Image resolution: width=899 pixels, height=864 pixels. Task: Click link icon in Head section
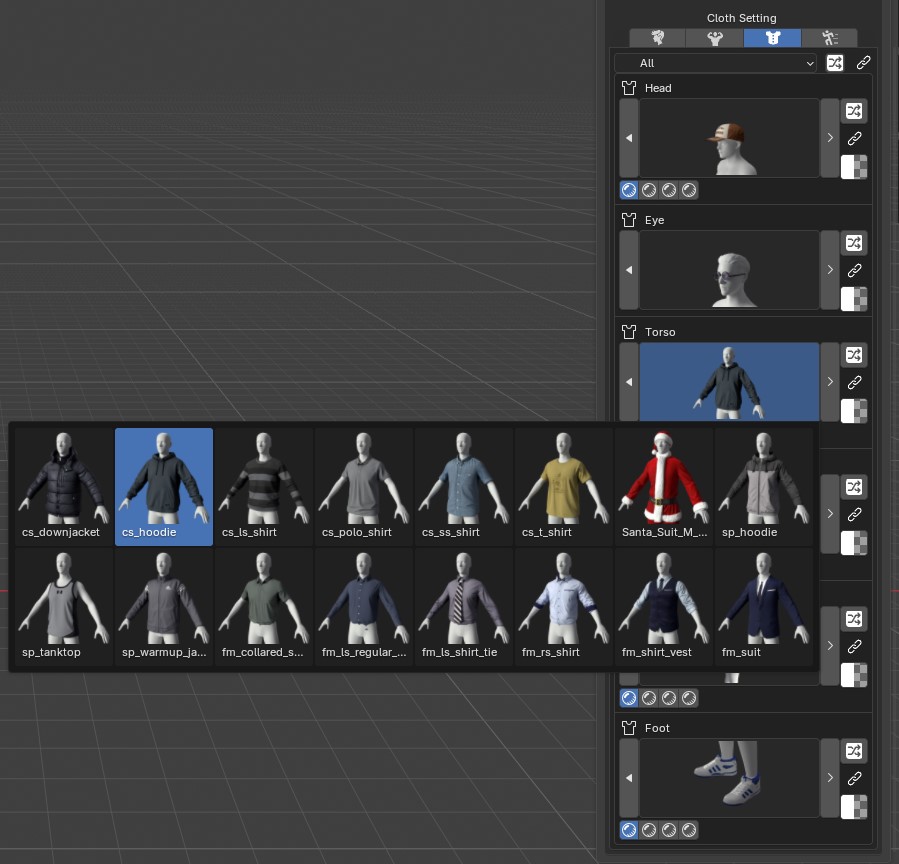click(x=854, y=139)
